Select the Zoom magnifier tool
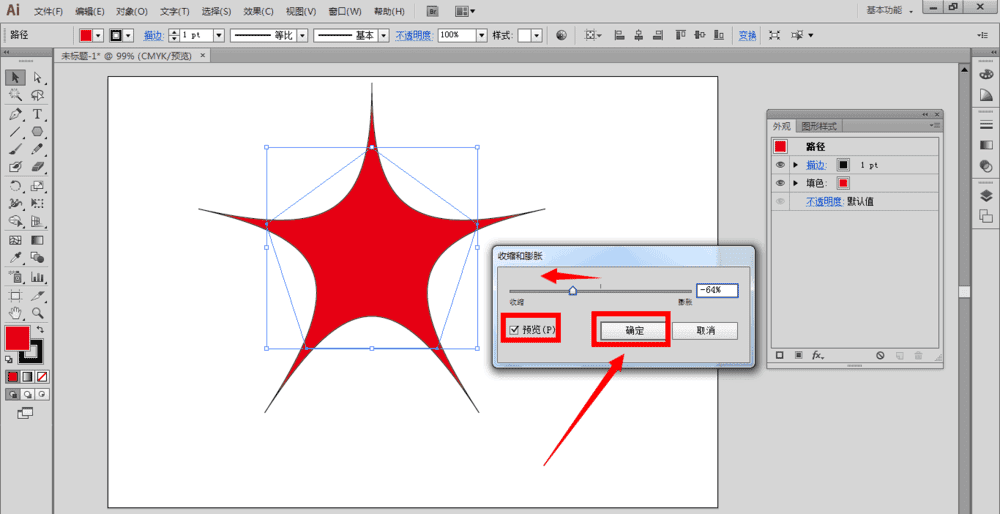 tap(38, 313)
